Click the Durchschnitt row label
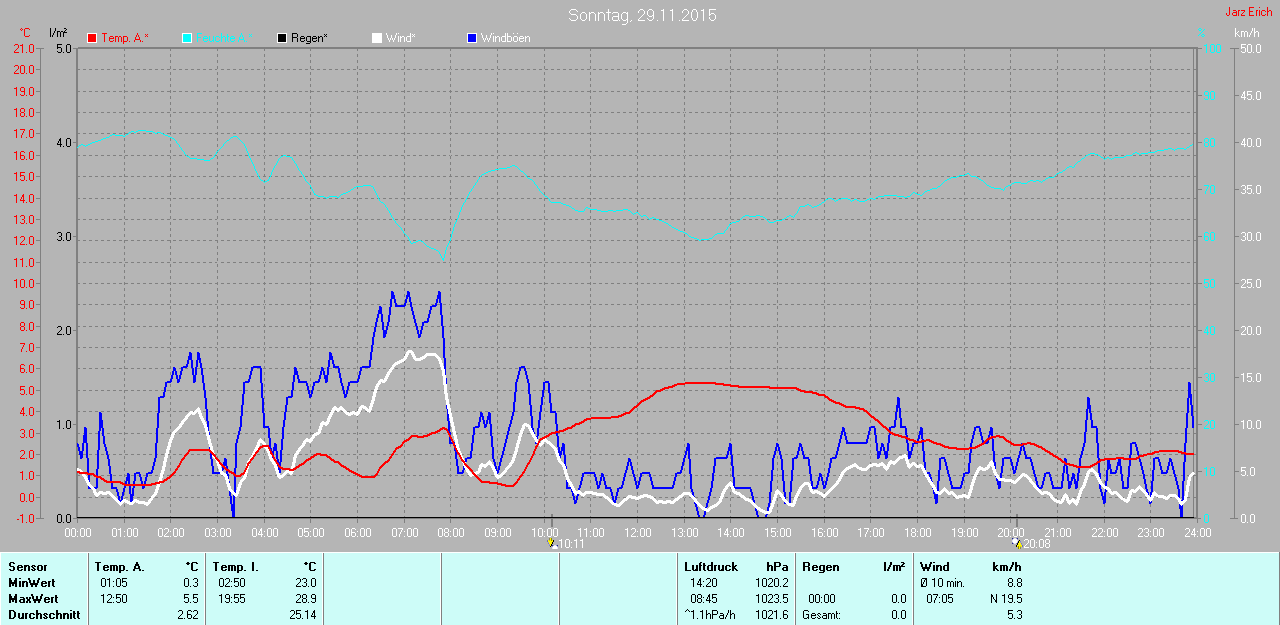 (43, 615)
